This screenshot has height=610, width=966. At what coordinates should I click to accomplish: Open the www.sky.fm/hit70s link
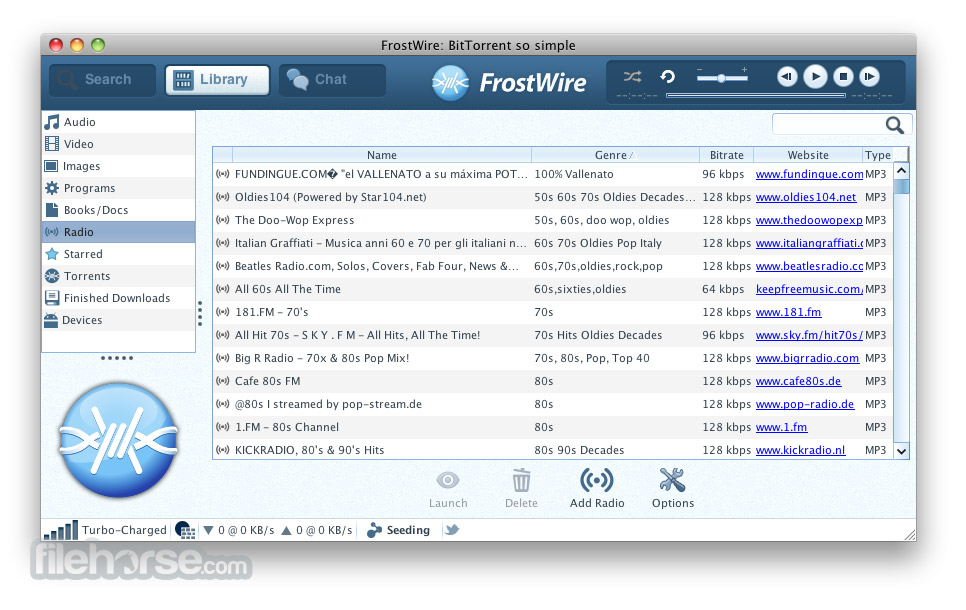click(809, 335)
